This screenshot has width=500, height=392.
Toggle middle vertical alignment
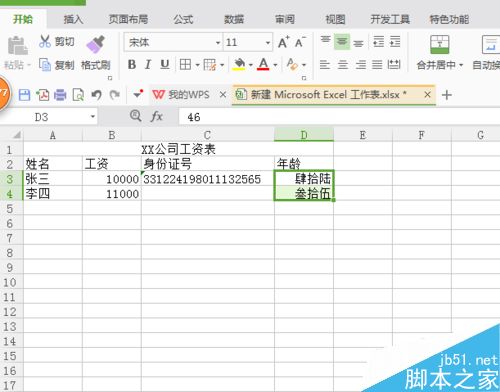point(342,42)
